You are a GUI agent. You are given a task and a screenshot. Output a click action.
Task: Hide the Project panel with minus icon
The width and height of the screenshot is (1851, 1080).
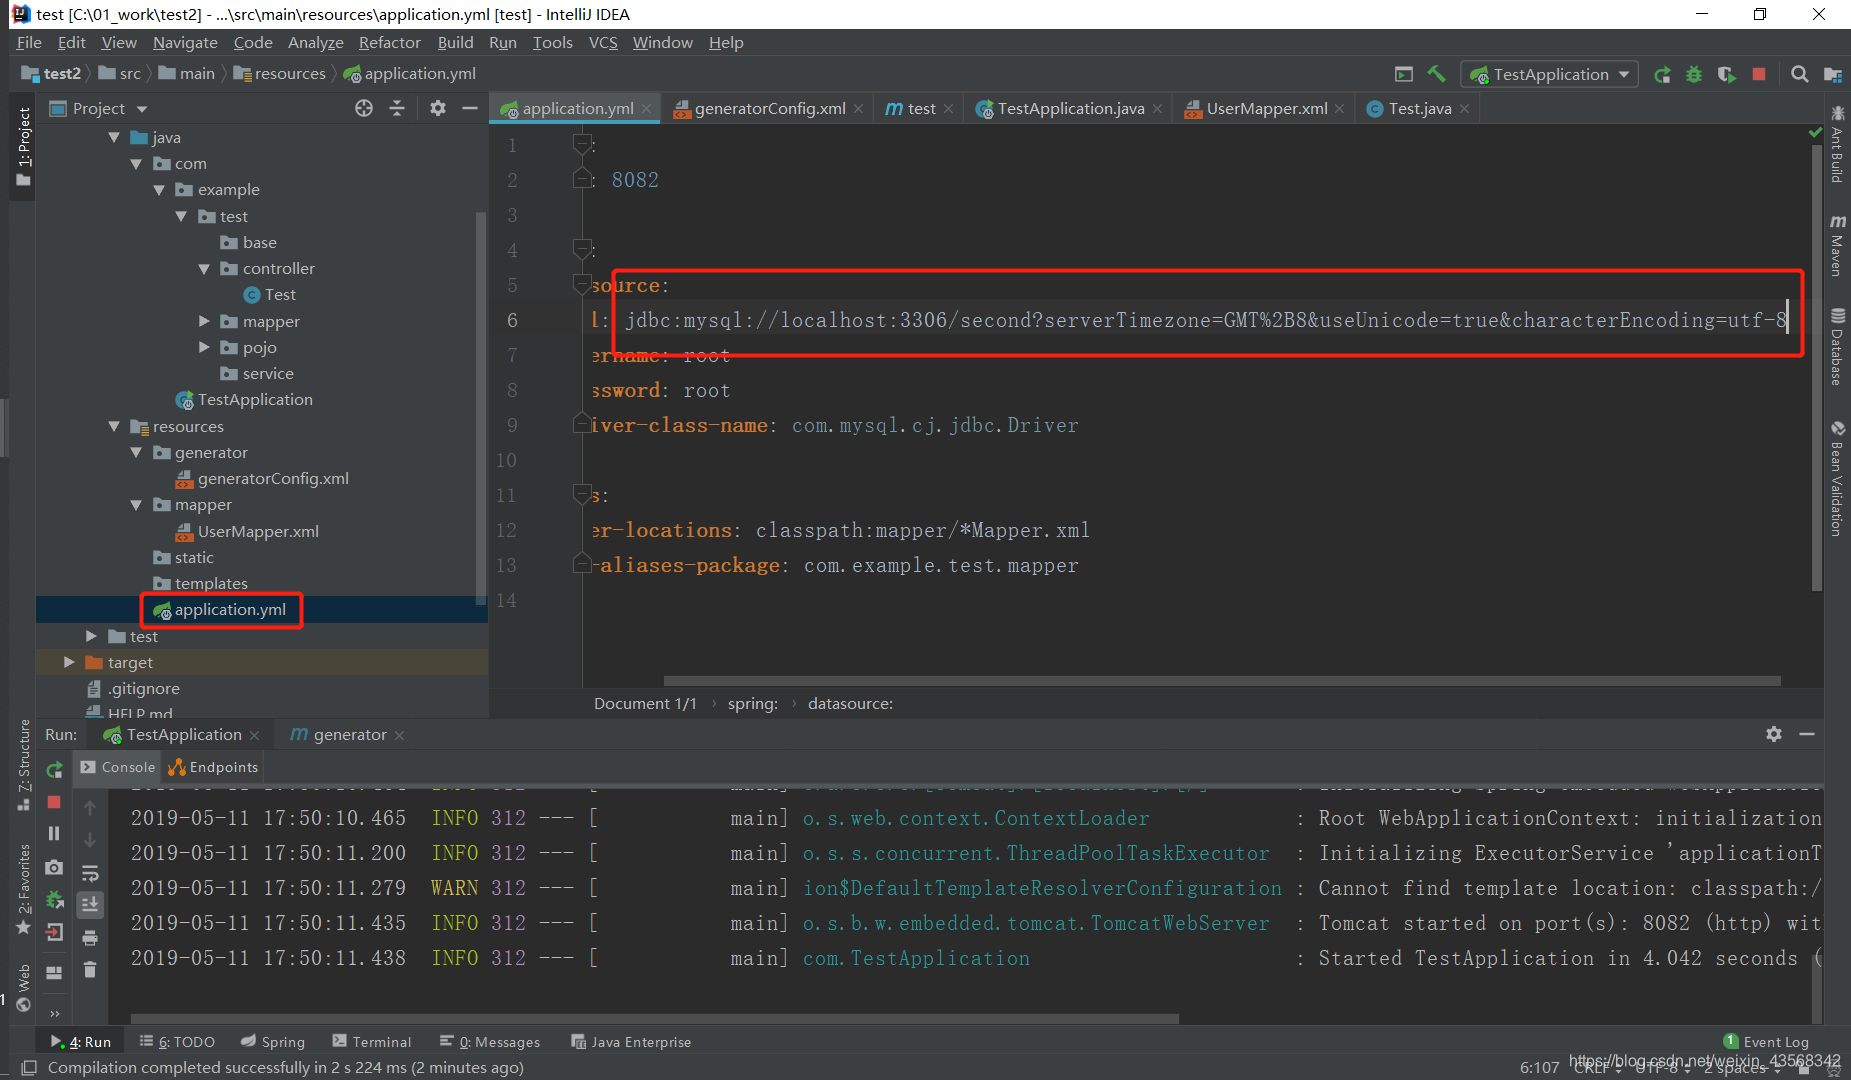(470, 108)
